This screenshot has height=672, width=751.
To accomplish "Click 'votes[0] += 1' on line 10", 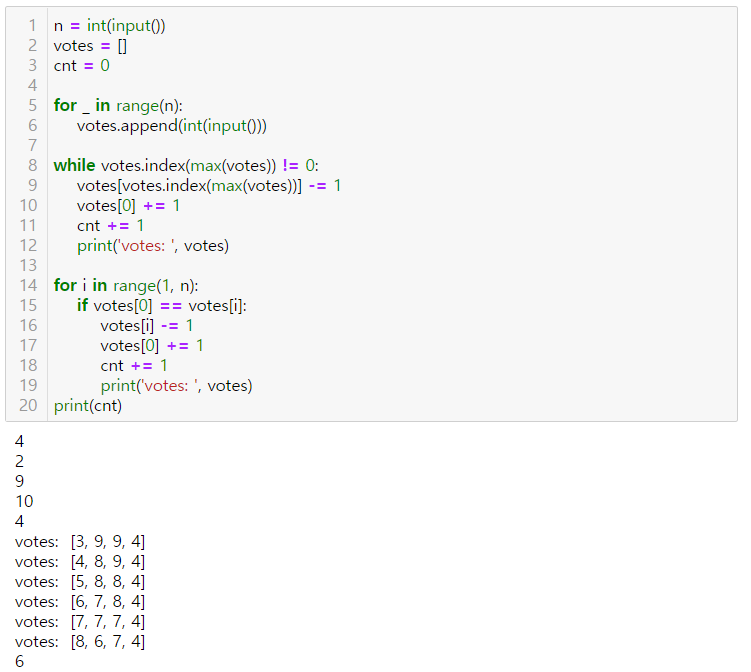I will pyautogui.click(x=128, y=205).
